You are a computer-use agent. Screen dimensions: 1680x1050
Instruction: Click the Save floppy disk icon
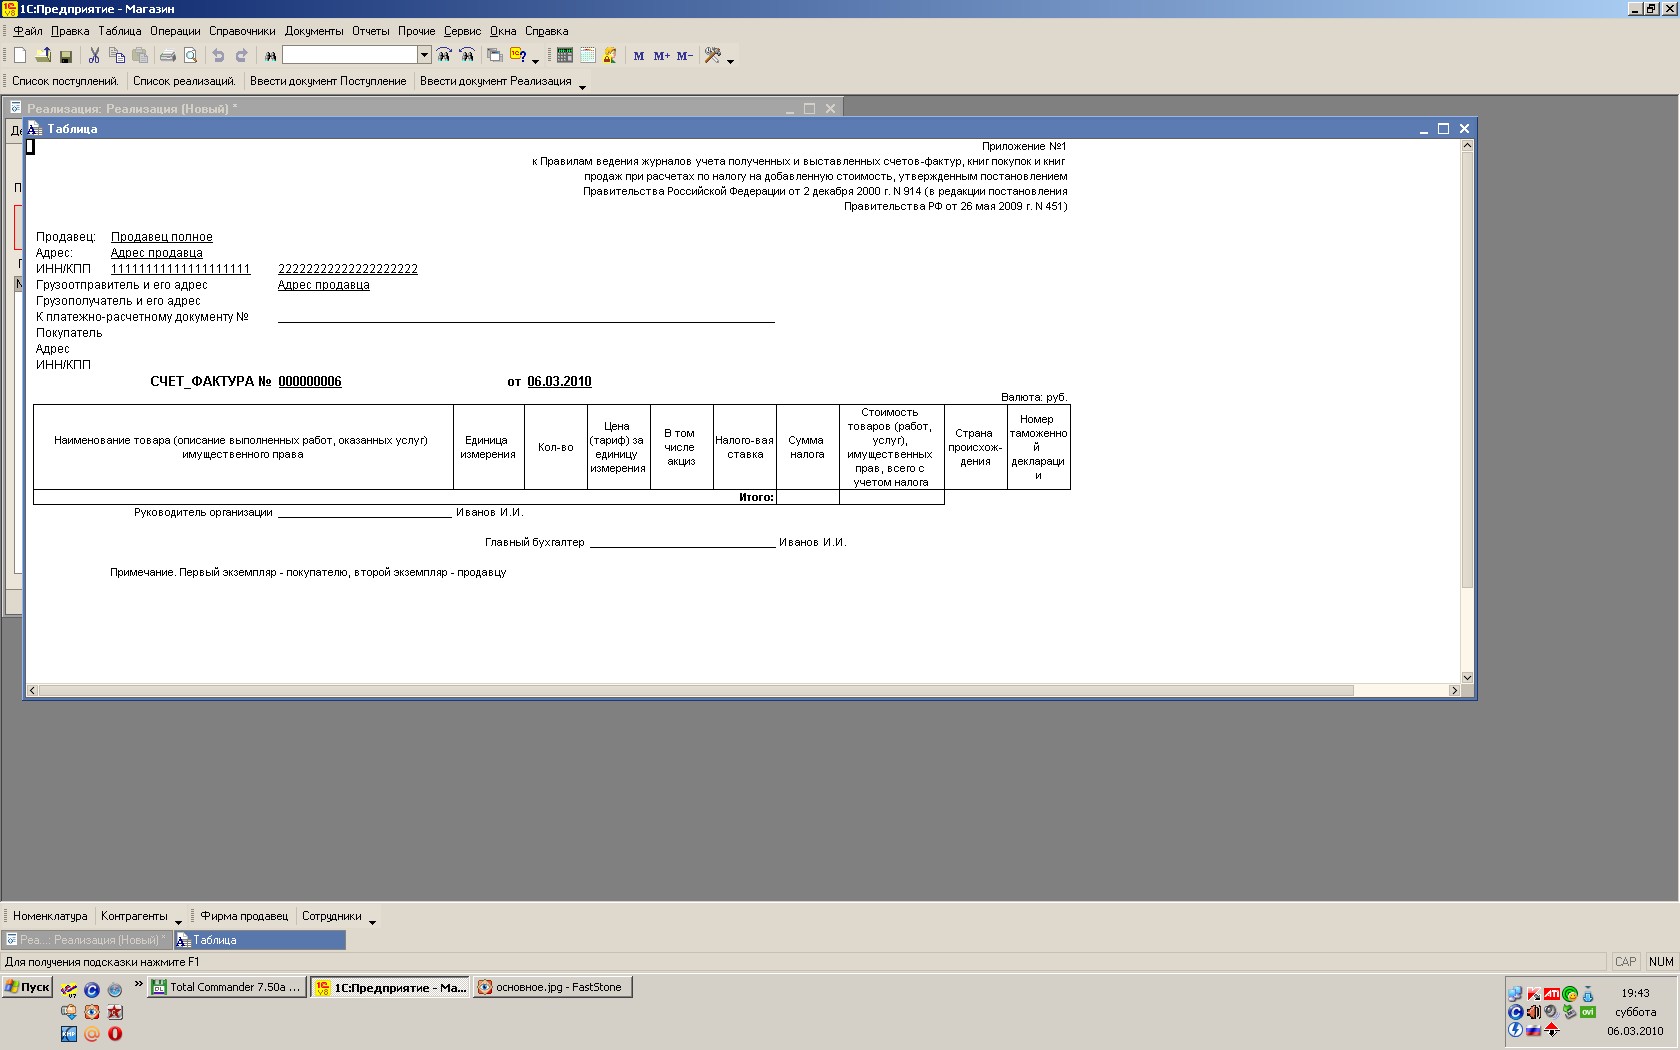66,56
